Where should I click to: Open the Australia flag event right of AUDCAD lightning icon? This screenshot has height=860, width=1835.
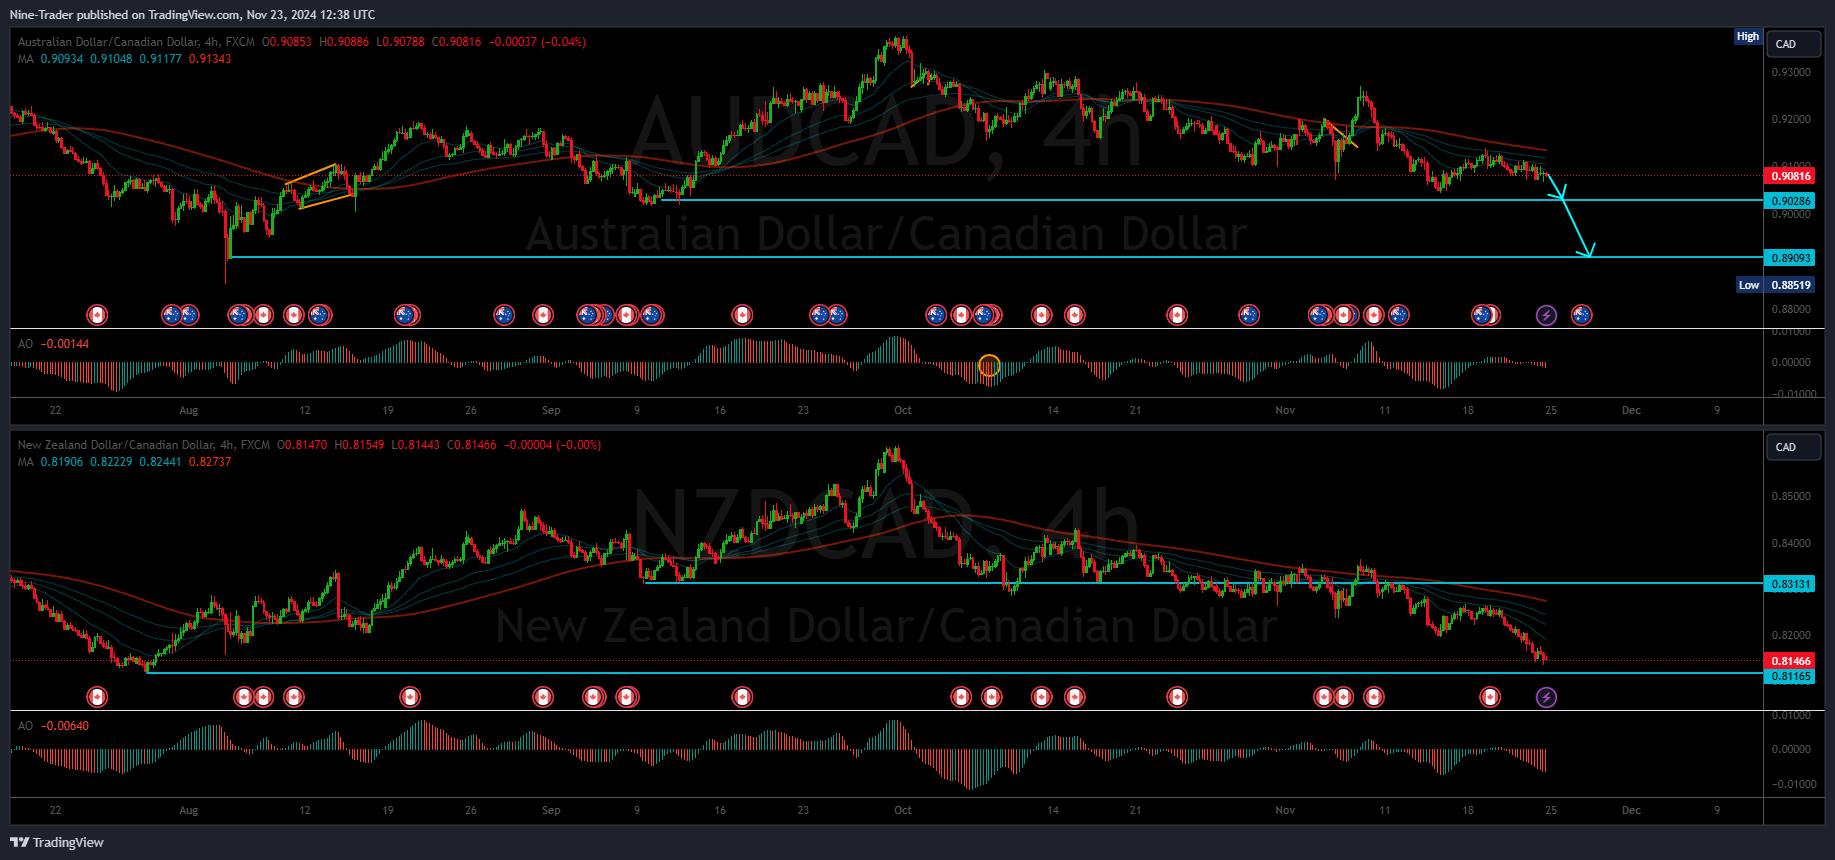(x=1581, y=315)
